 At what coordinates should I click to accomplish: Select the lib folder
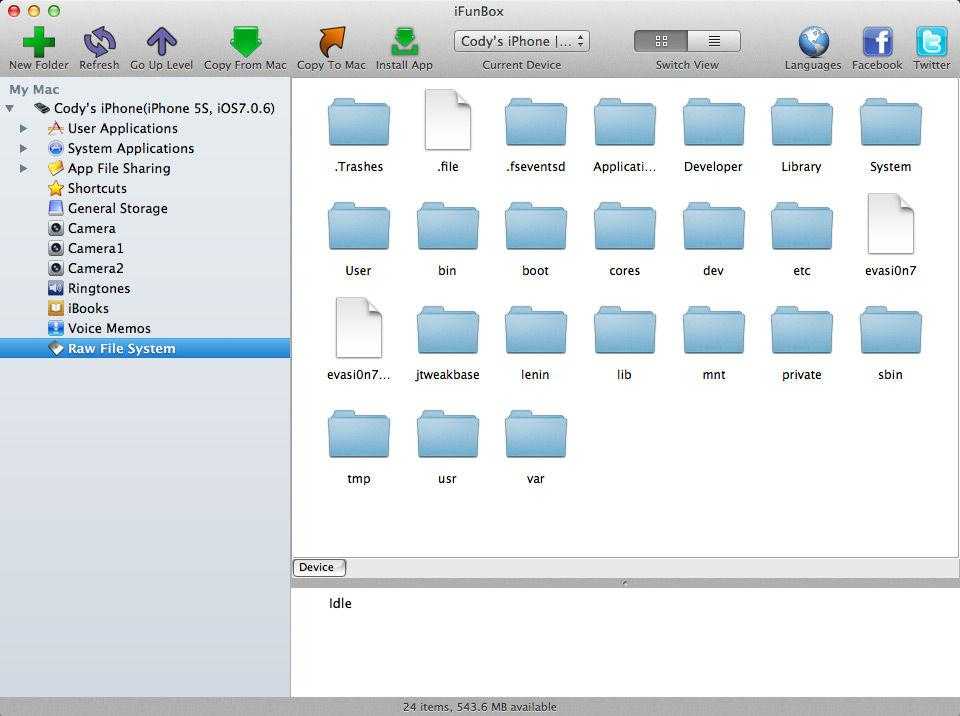pyautogui.click(x=624, y=331)
